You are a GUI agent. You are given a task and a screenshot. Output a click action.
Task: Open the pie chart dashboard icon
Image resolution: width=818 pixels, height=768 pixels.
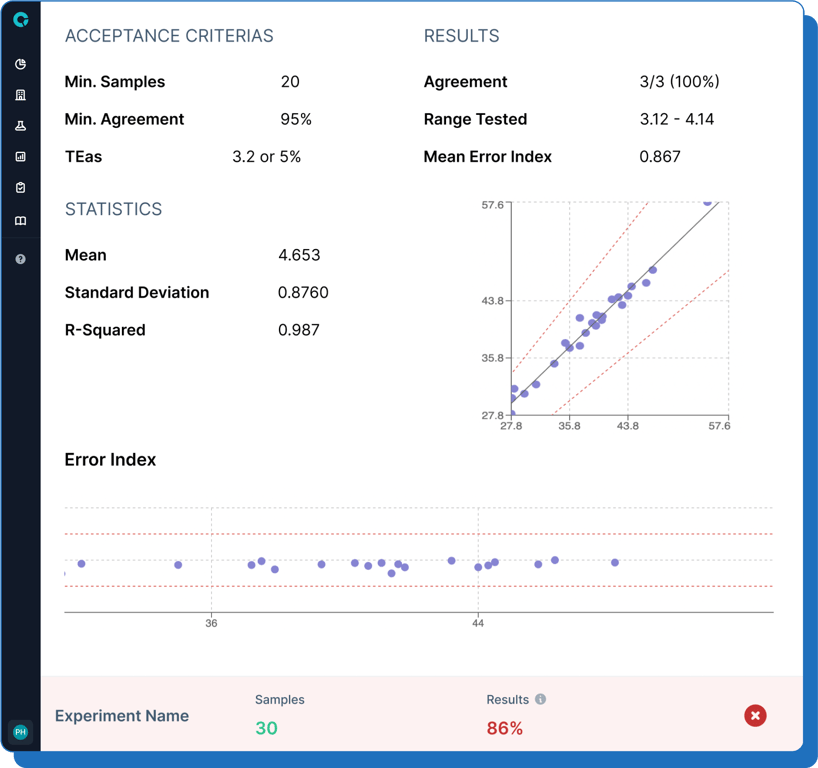pos(20,64)
